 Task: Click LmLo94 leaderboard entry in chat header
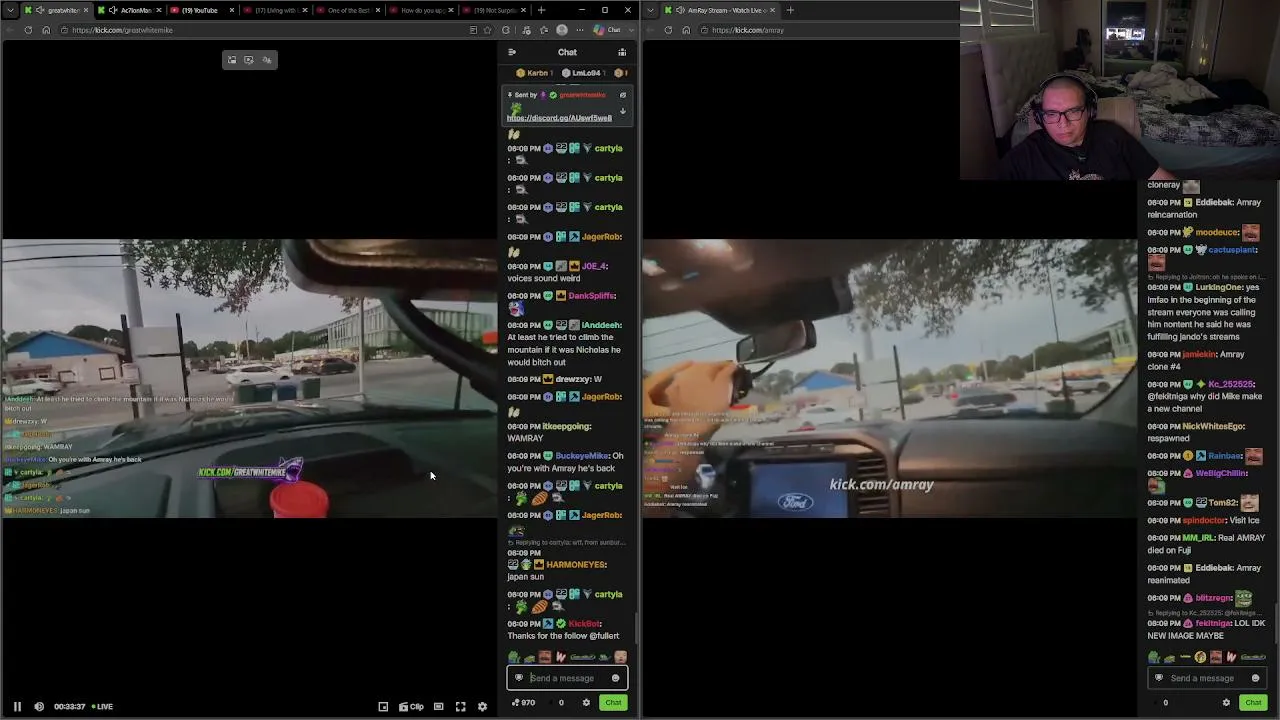tap(583, 73)
